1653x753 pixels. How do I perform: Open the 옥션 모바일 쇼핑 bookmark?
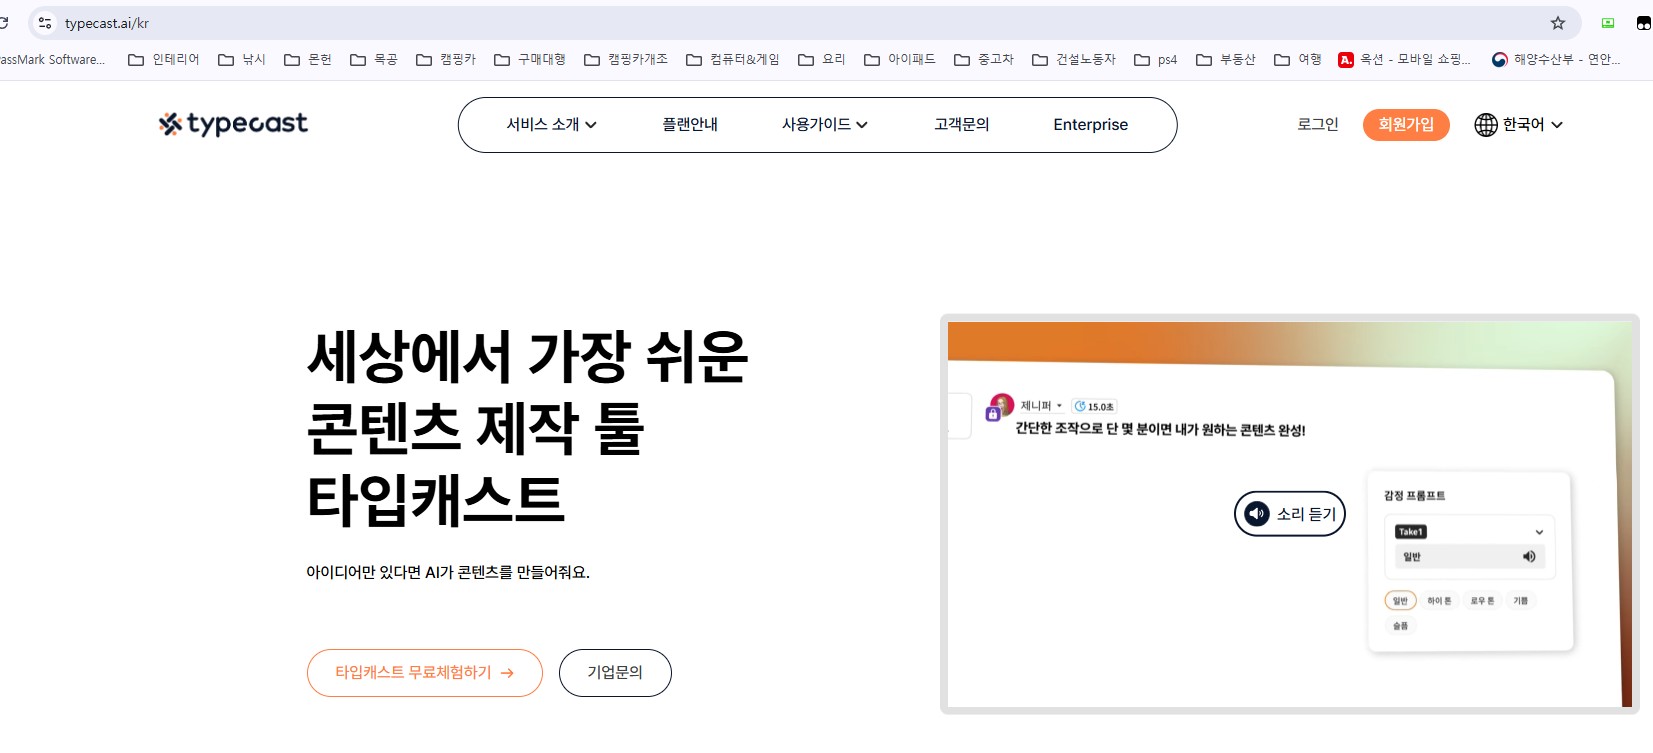[x=1405, y=60]
